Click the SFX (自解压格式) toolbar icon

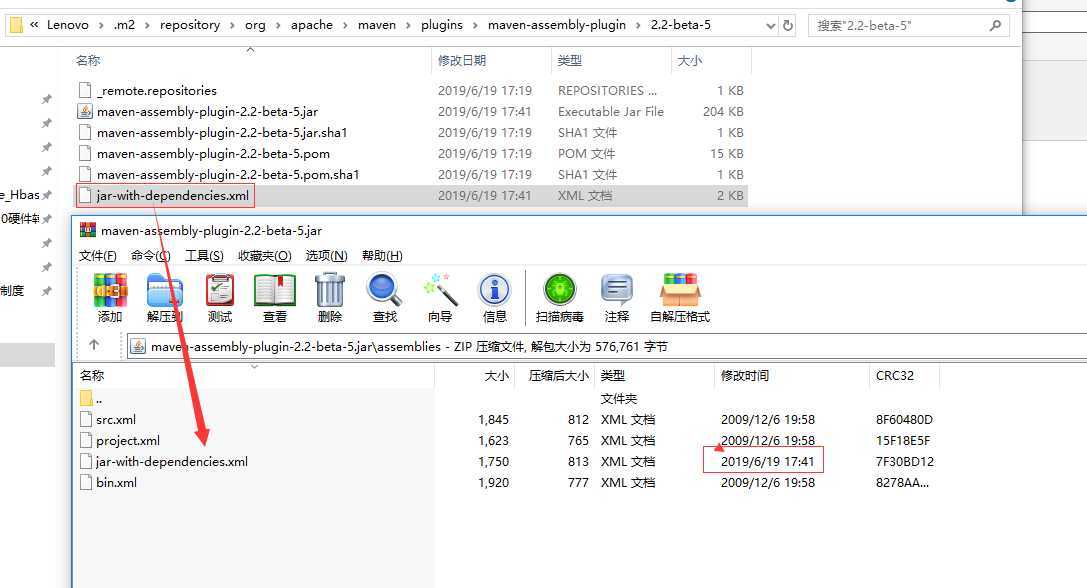[x=680, y=290]
